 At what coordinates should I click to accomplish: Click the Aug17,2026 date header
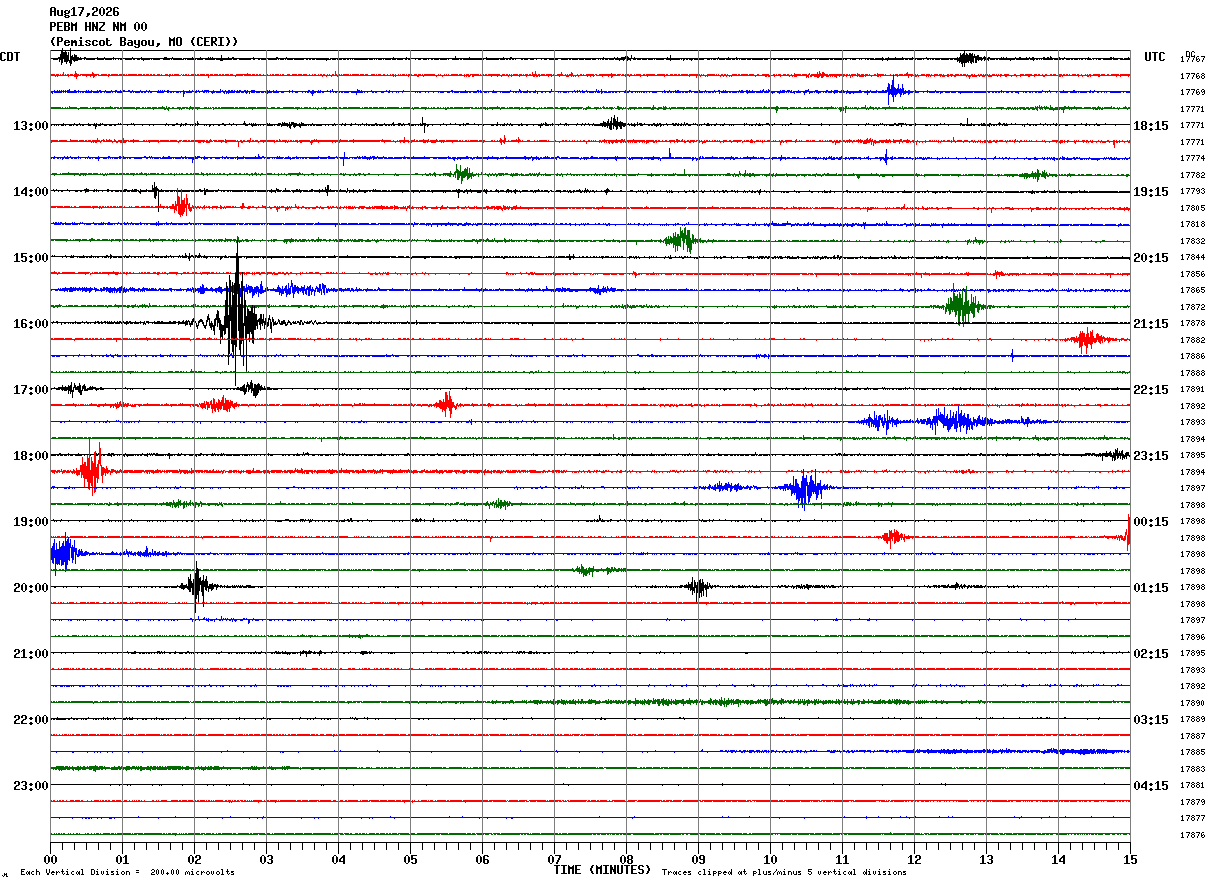pyautogui.click(x=84, y=12)
